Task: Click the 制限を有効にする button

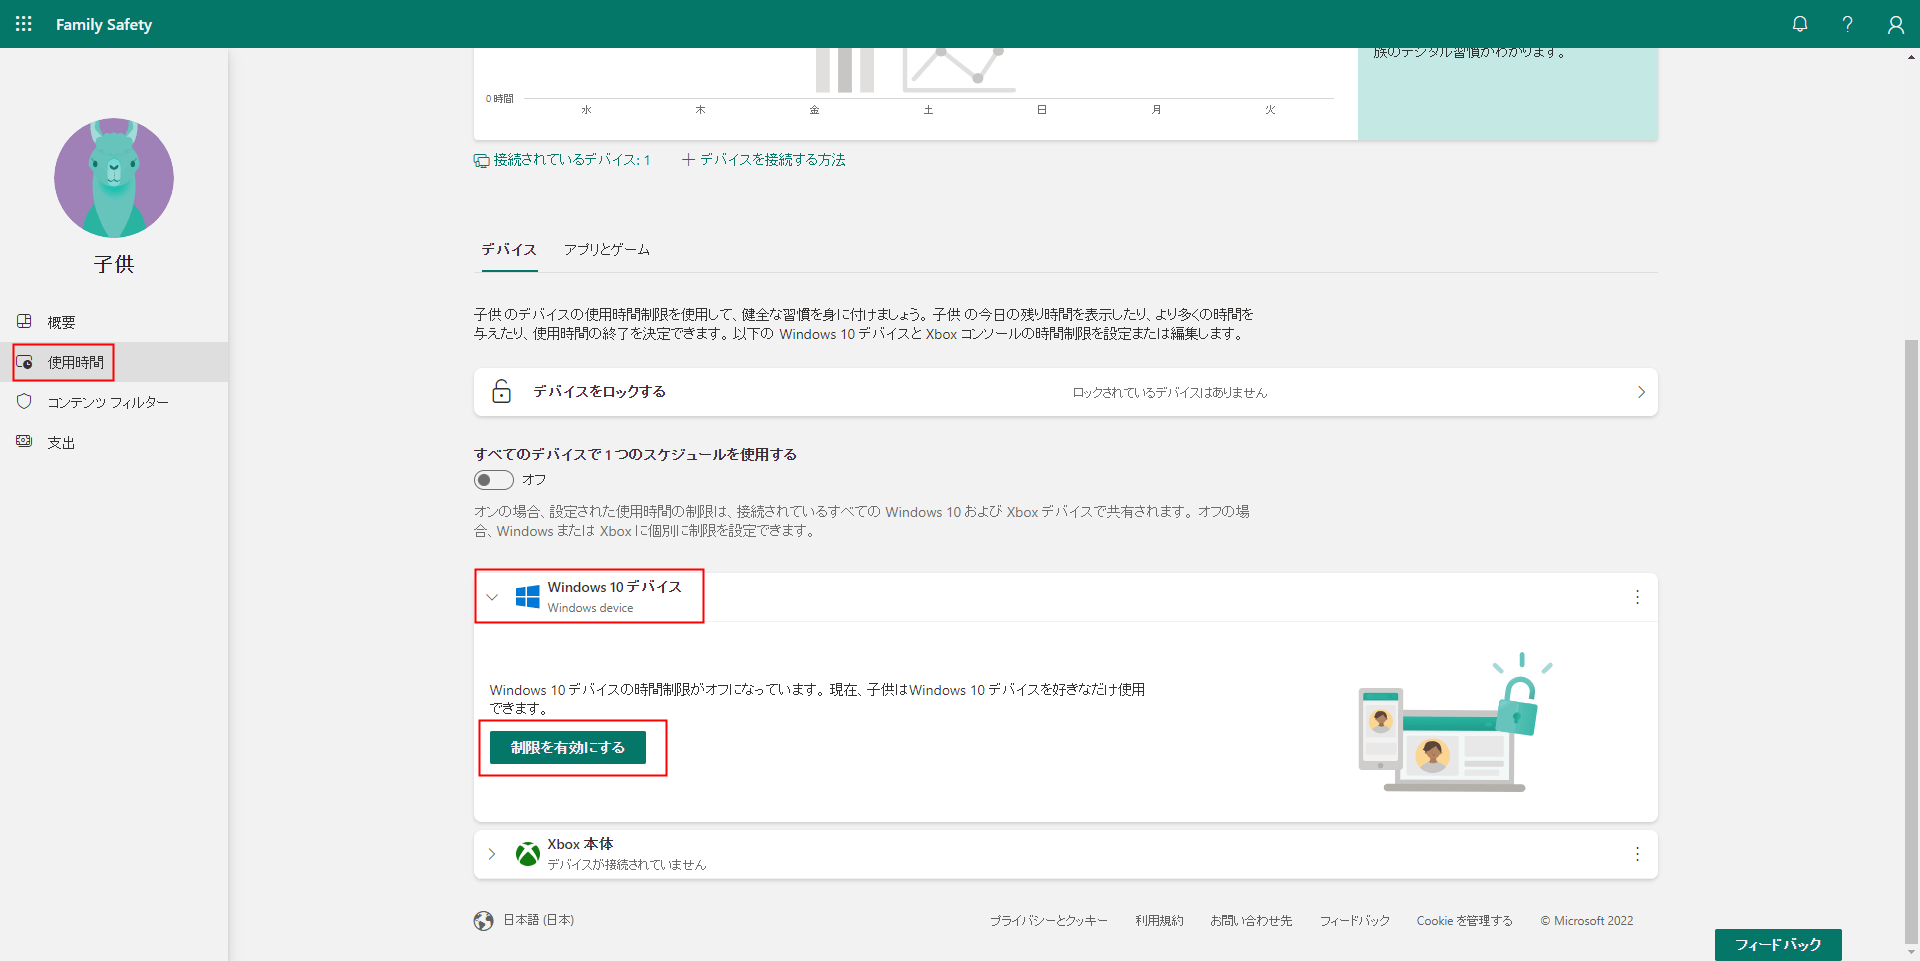Action: (567, 747)
